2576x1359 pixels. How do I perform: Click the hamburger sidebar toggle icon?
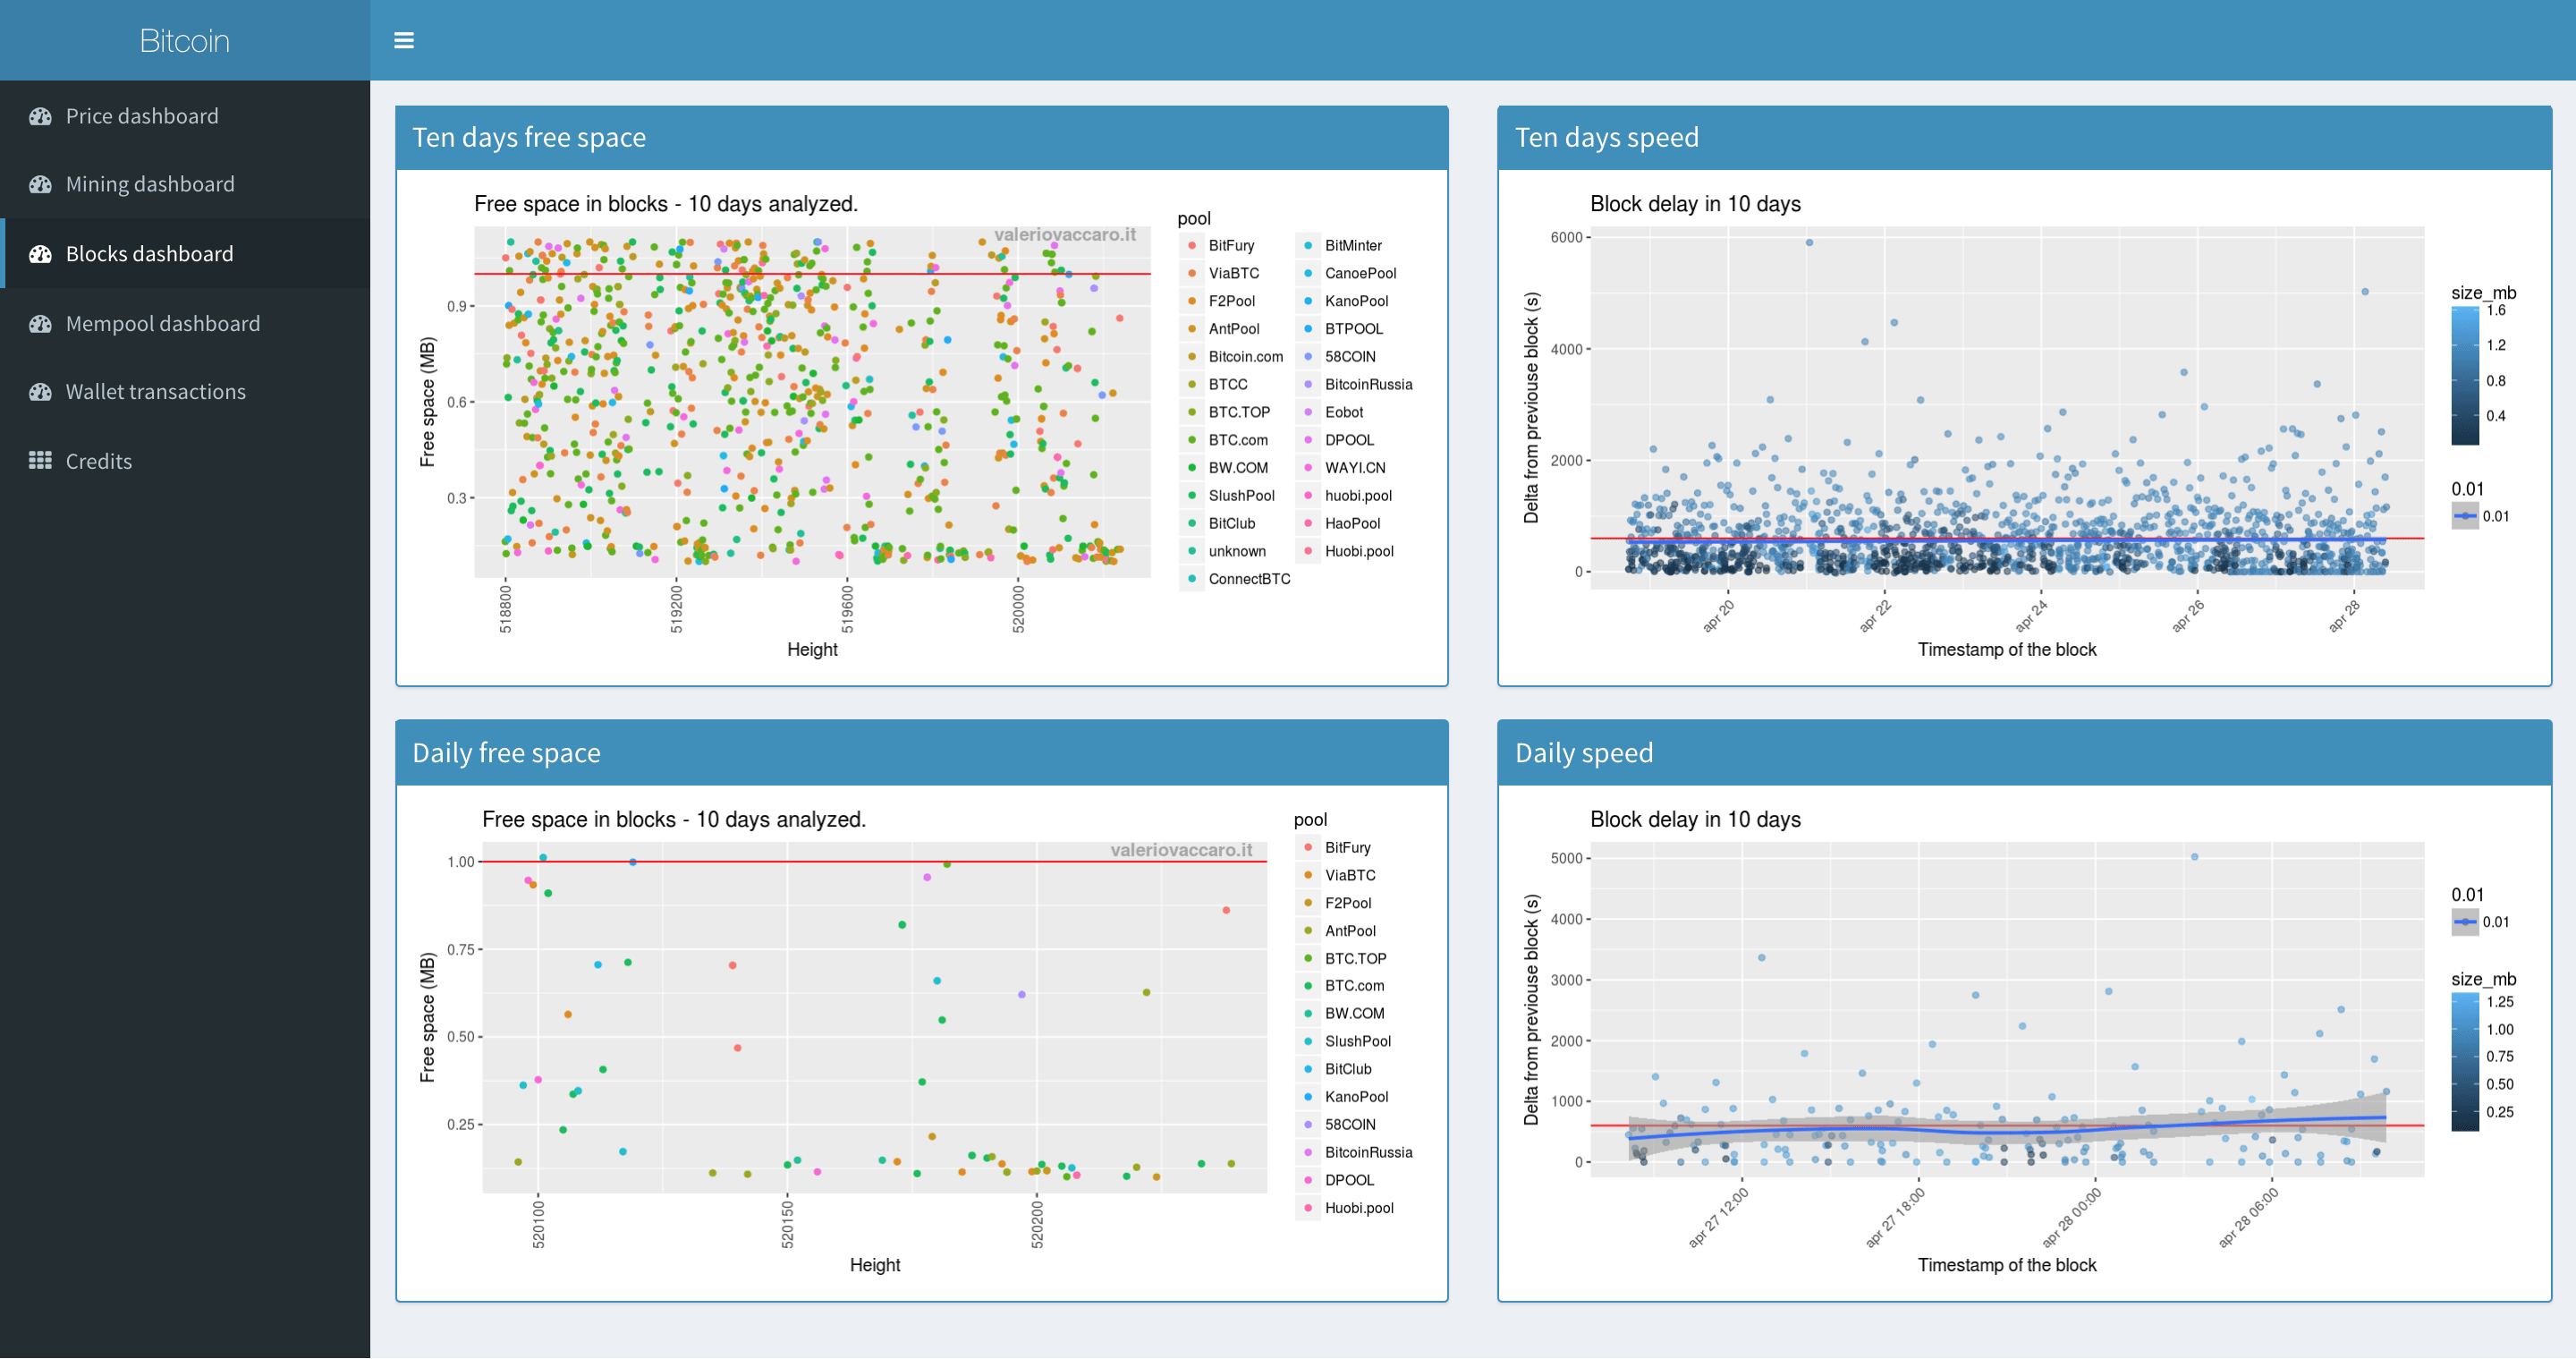click(x=404, y=40)
